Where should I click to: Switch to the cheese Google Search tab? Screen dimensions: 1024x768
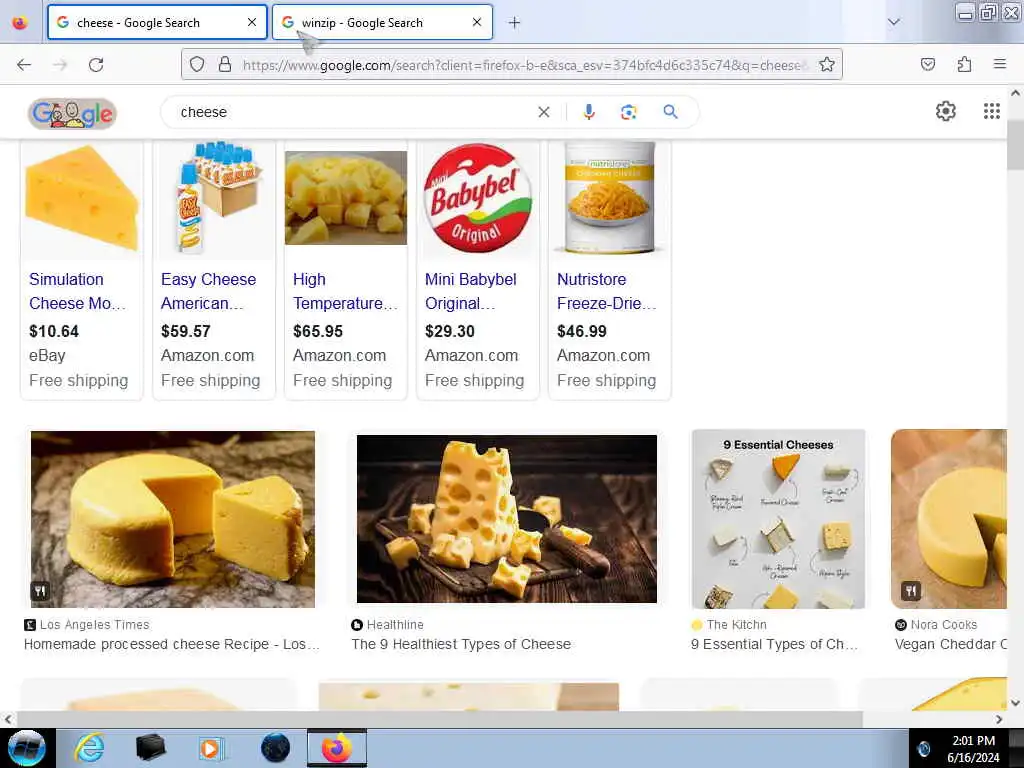(x=157, y=22)
